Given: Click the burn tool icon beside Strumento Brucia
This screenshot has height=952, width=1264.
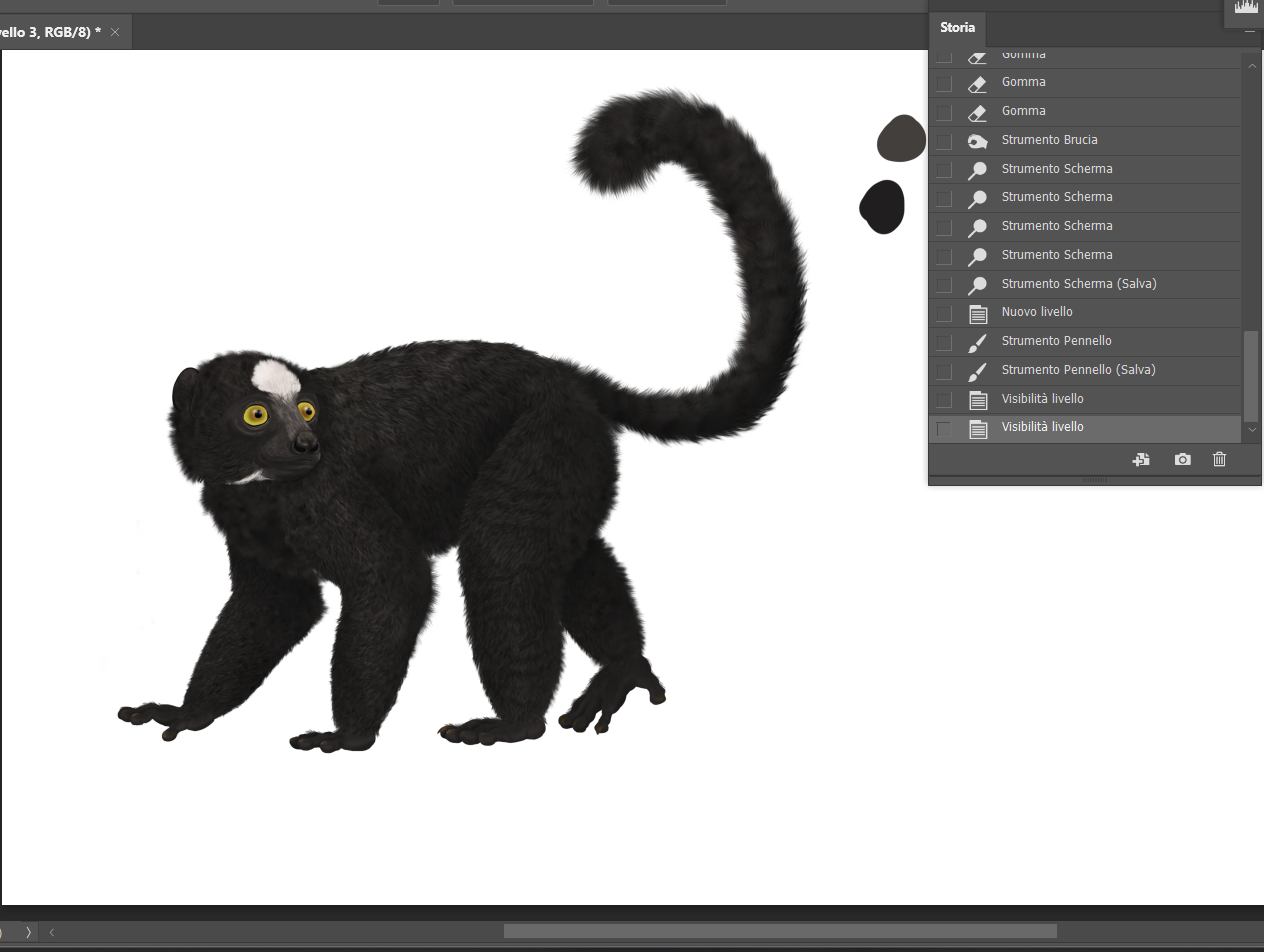Looking at the screenshot, I should tap(978, 141).
